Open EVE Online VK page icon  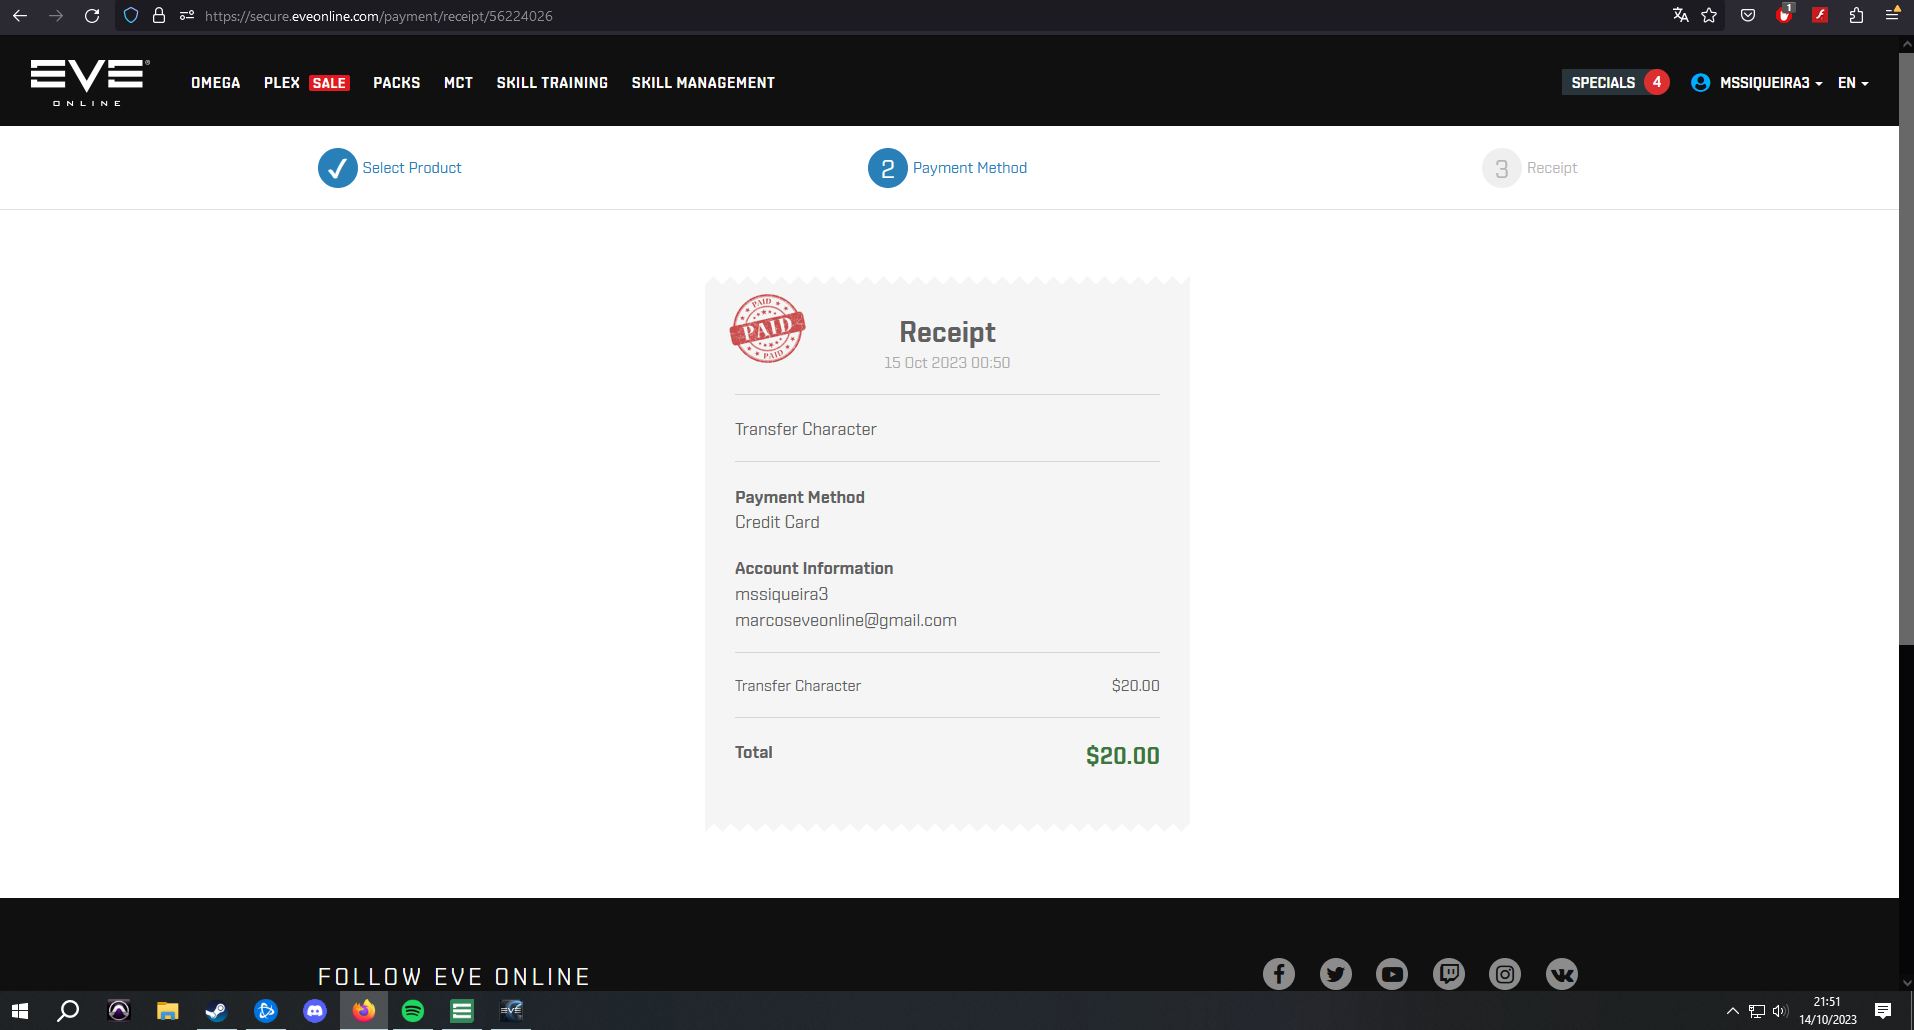1562,974
